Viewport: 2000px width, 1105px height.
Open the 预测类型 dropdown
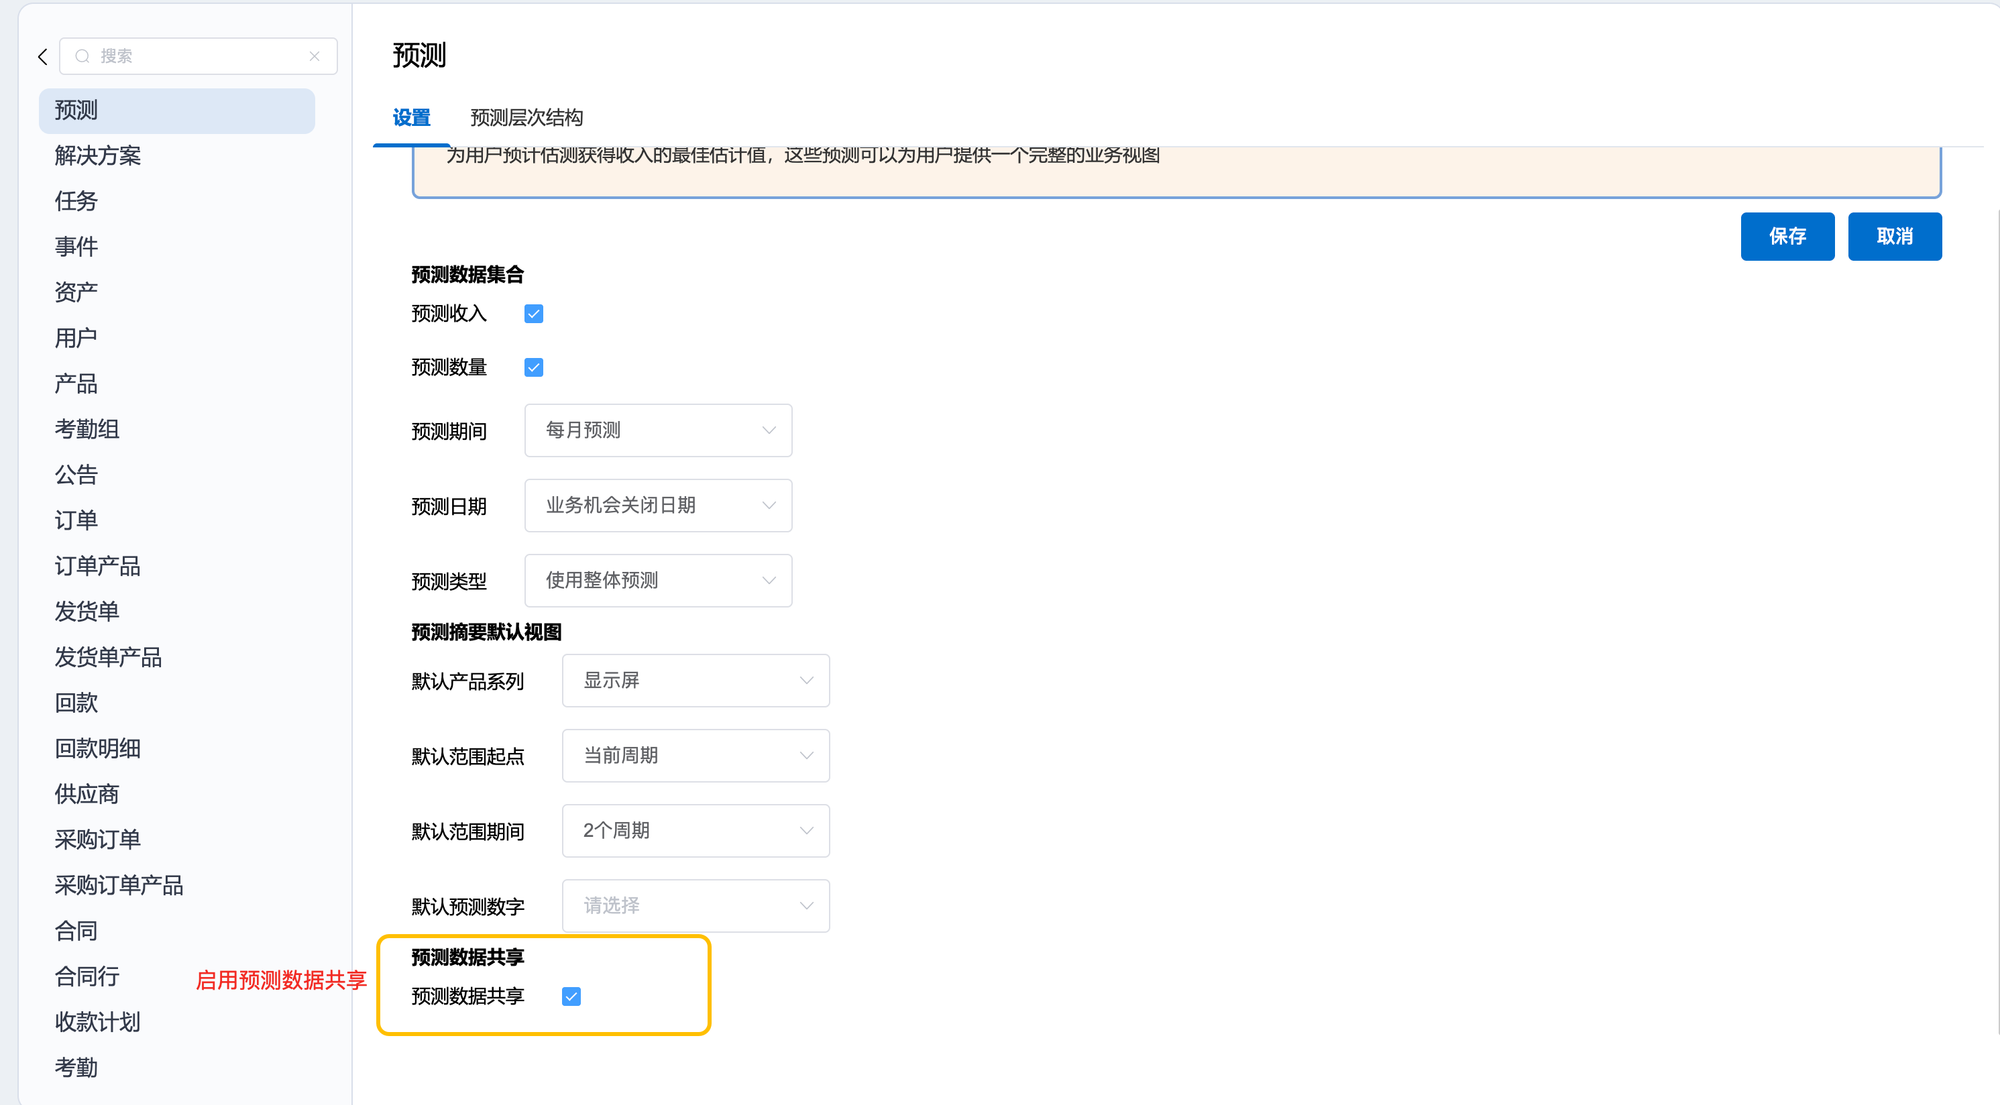click(x=658, y=581)
